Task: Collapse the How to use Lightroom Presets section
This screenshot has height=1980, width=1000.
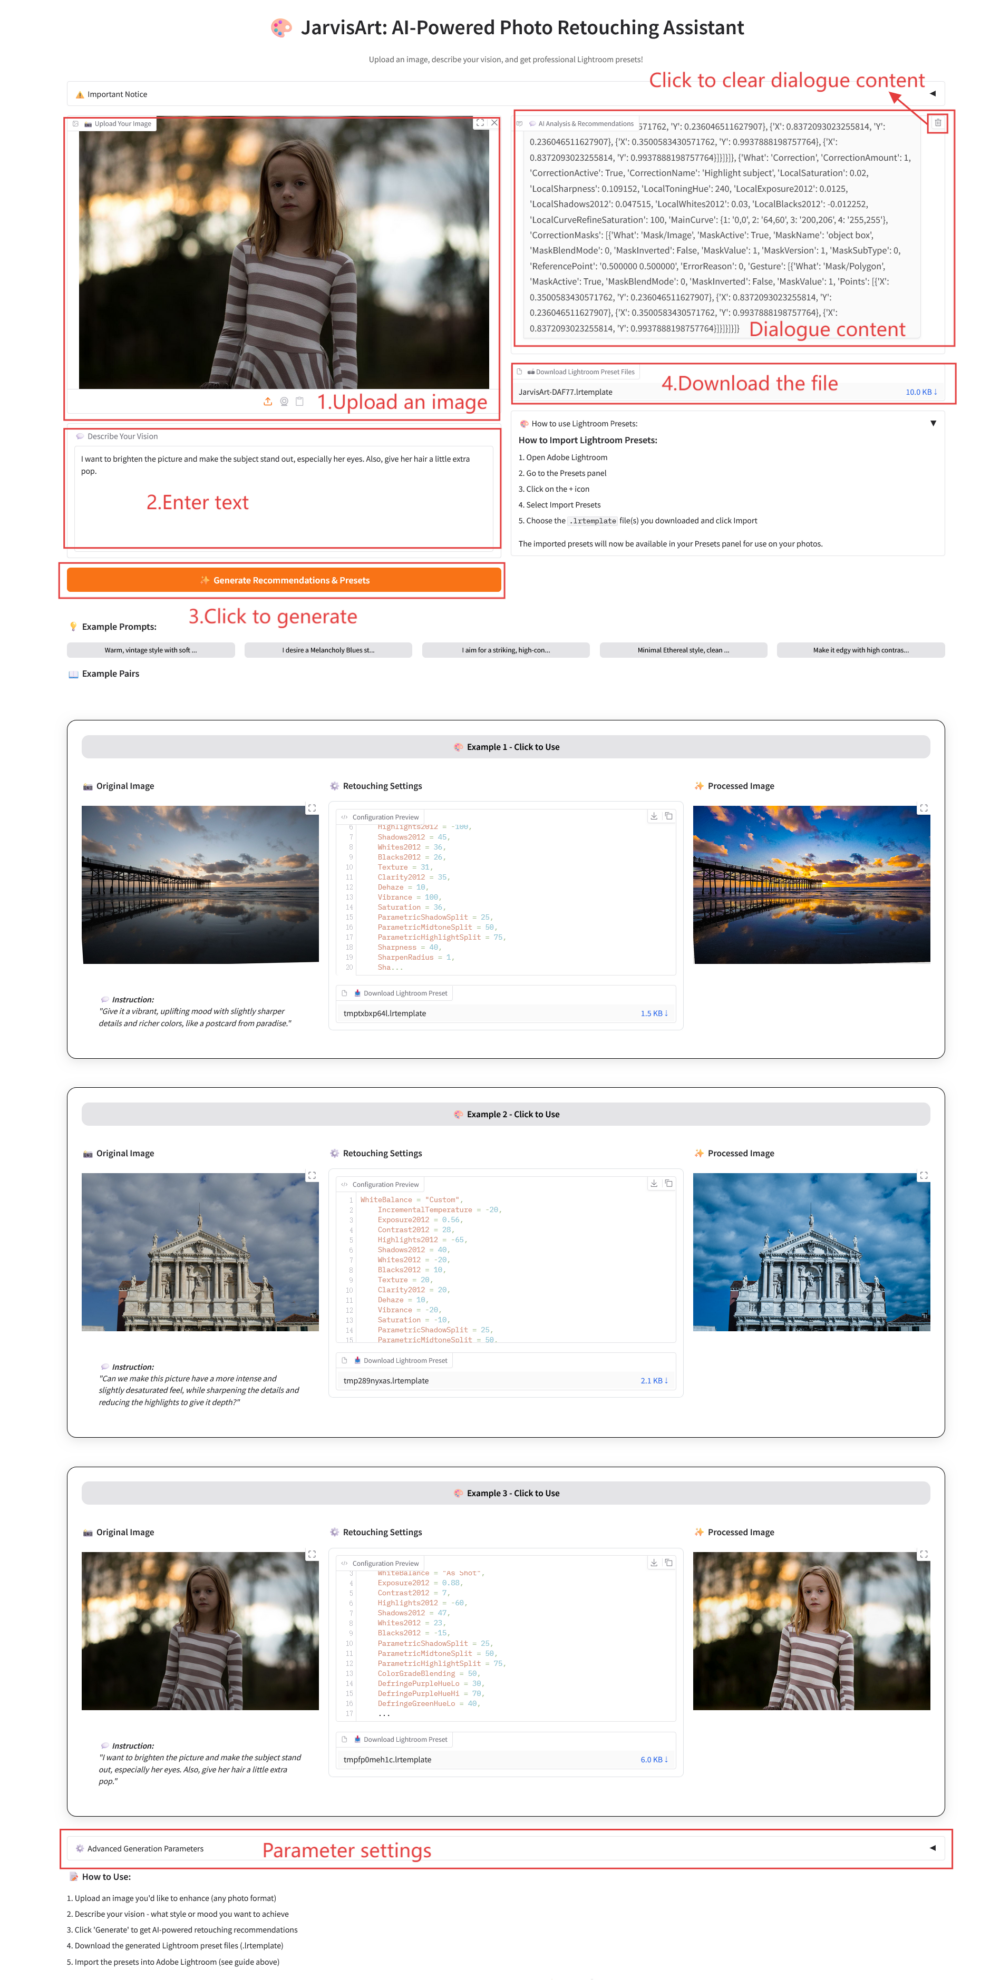Action: click(x=933, y=423)
